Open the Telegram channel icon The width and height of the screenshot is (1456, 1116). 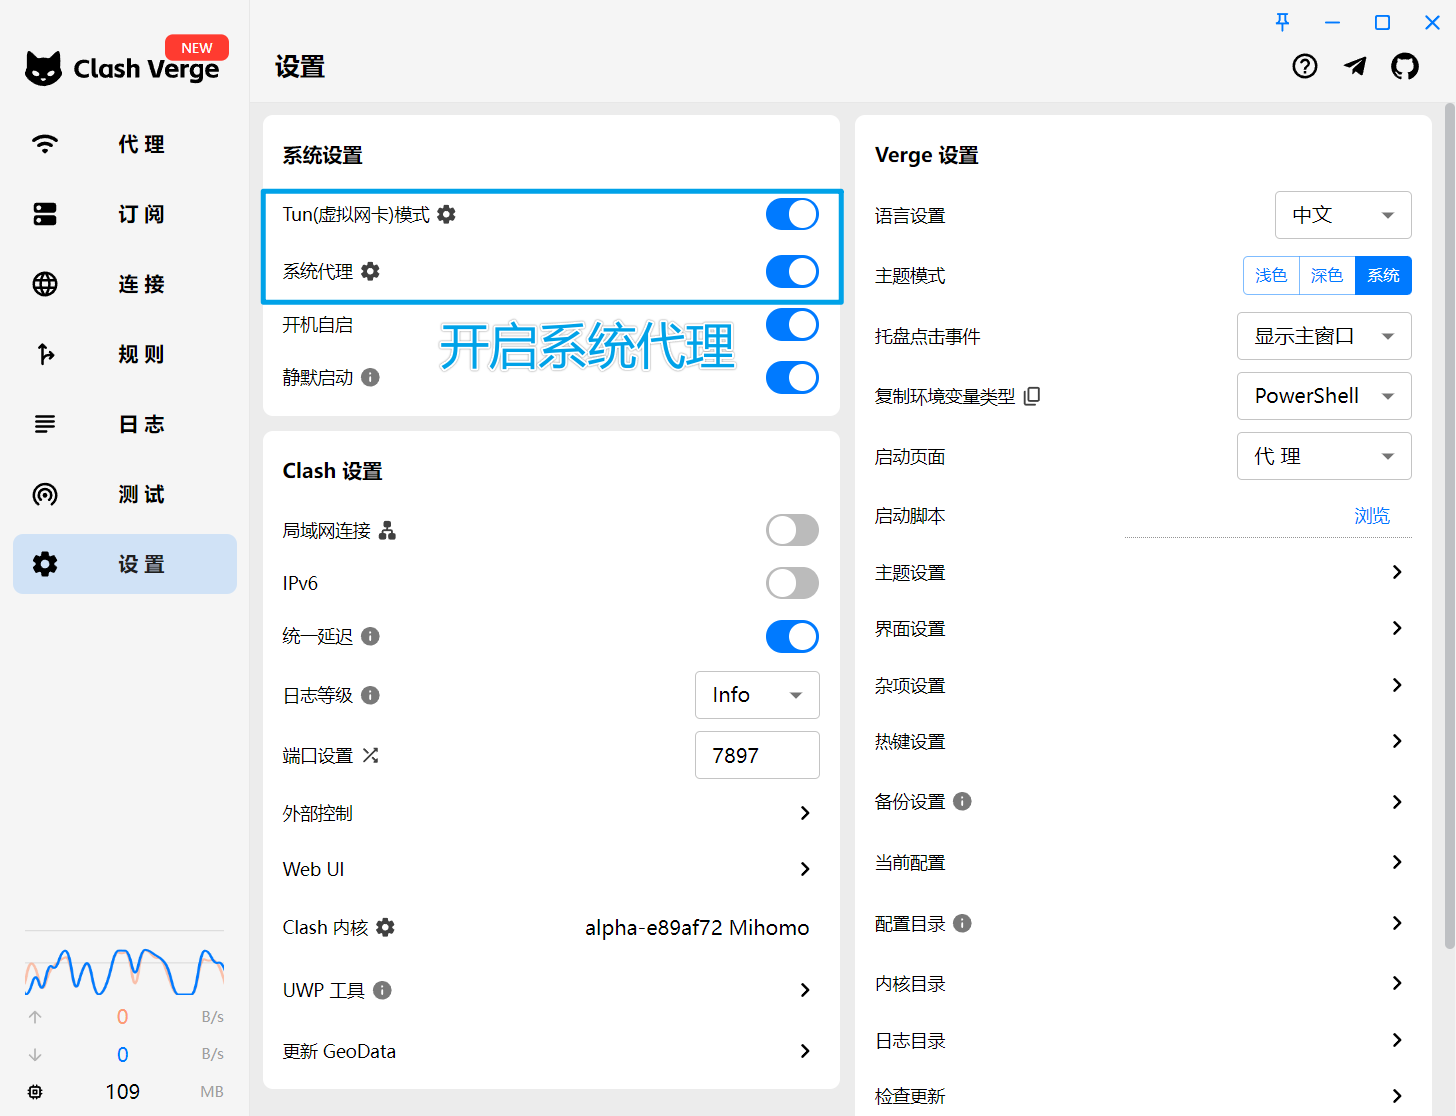pos(1355,66)
